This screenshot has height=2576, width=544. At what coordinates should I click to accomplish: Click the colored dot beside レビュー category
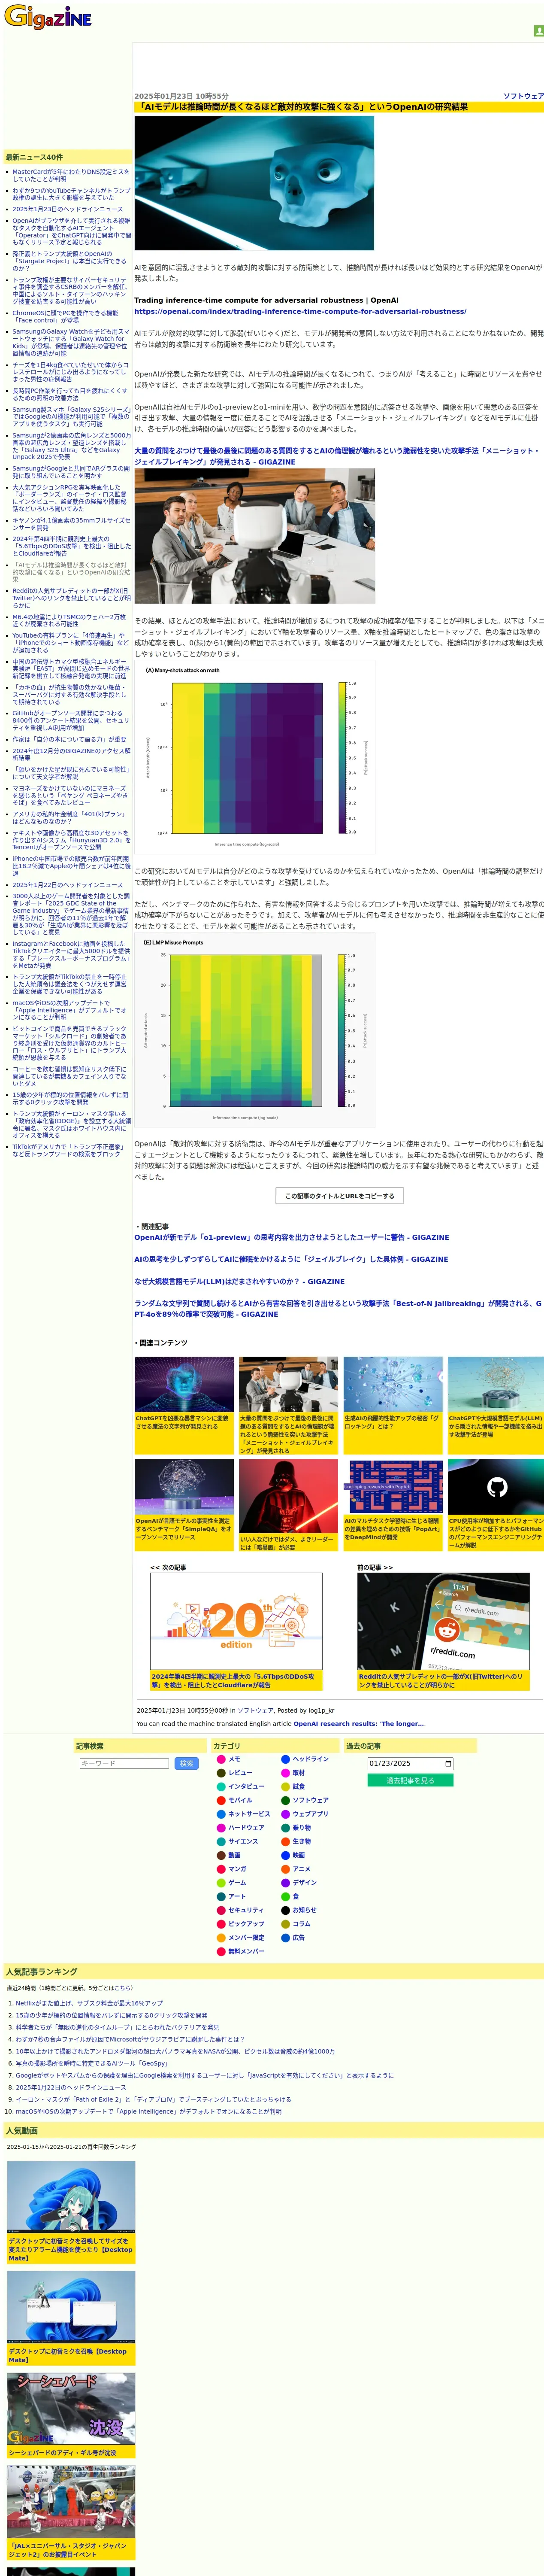pyautogui.click(x=221, y=1773)
